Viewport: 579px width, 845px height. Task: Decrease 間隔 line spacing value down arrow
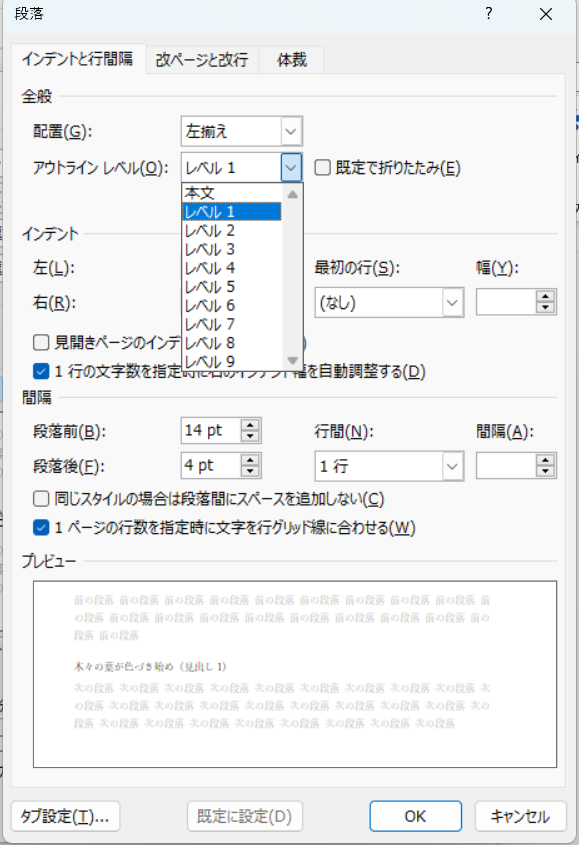point(546,472)
